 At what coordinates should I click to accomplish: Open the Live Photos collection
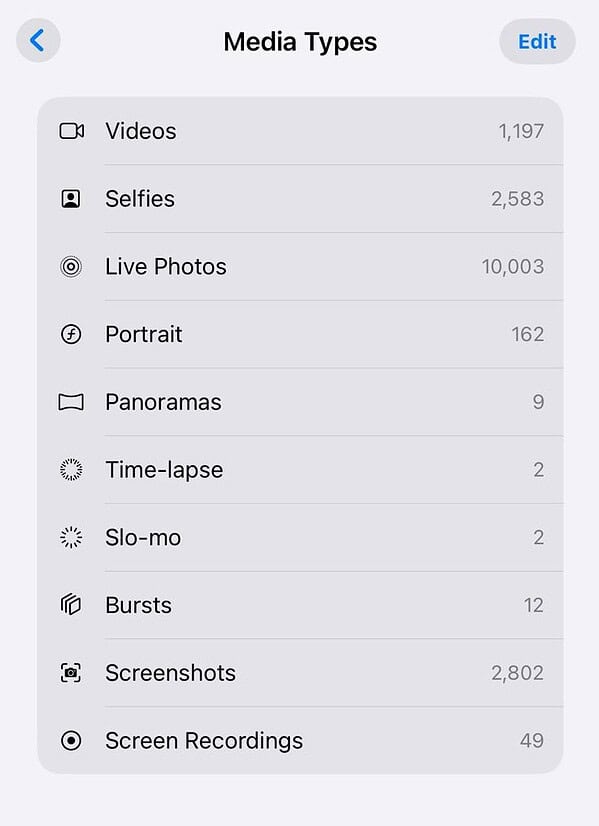click(x=166, y=266)
